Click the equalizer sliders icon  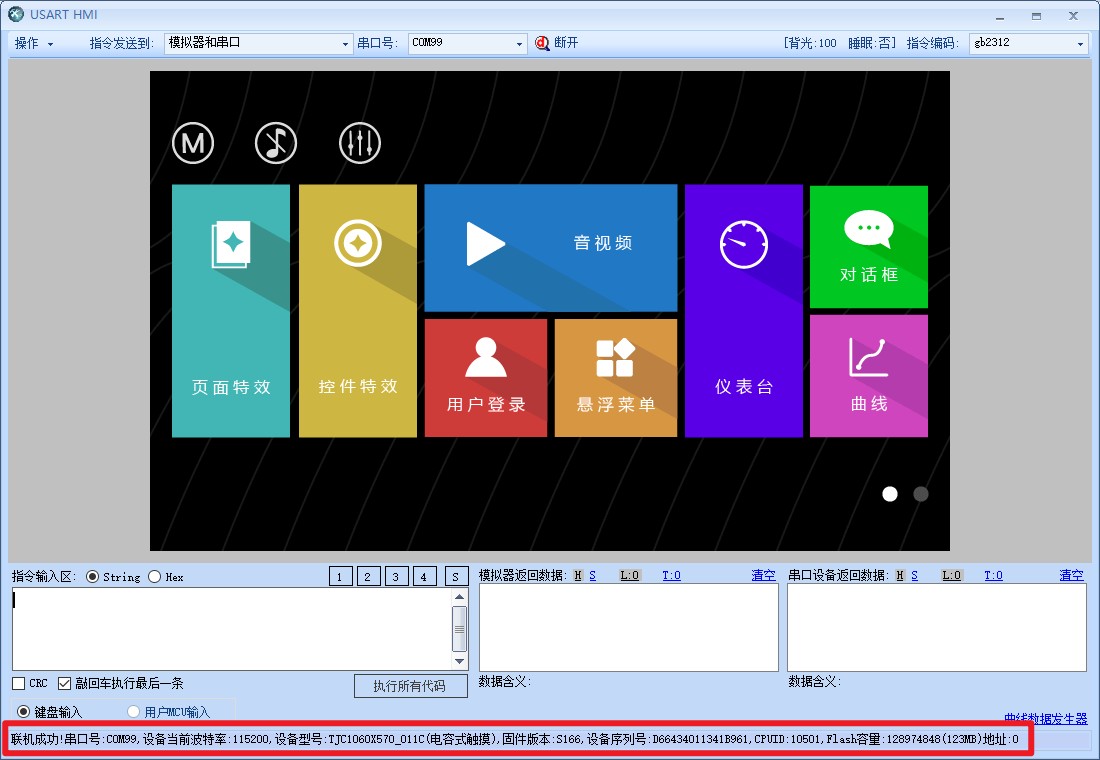[x=359, y=144]
